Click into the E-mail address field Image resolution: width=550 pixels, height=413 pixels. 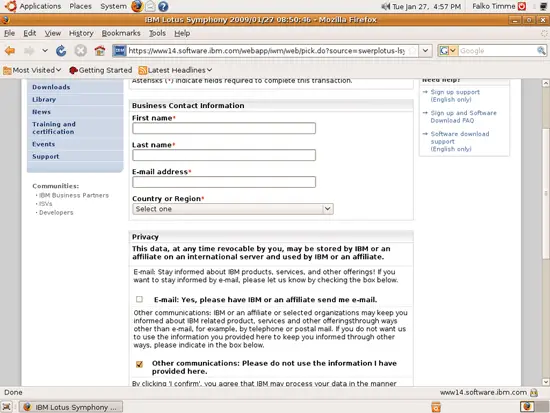pos(224,182)
